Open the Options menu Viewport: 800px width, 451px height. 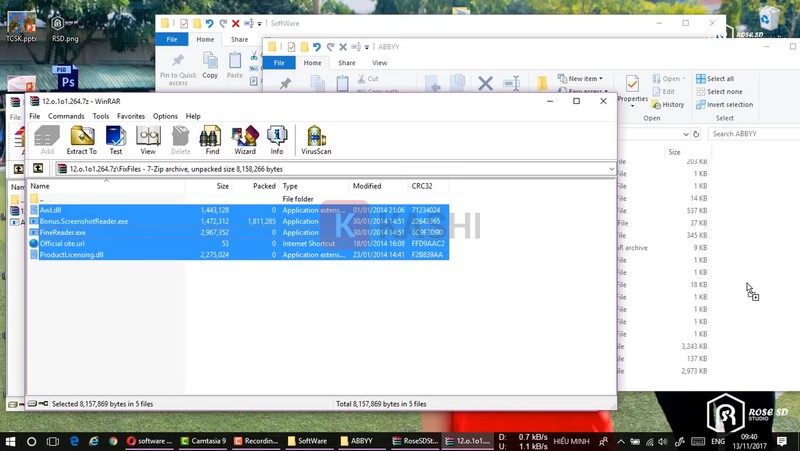click(x=165, y=116)
